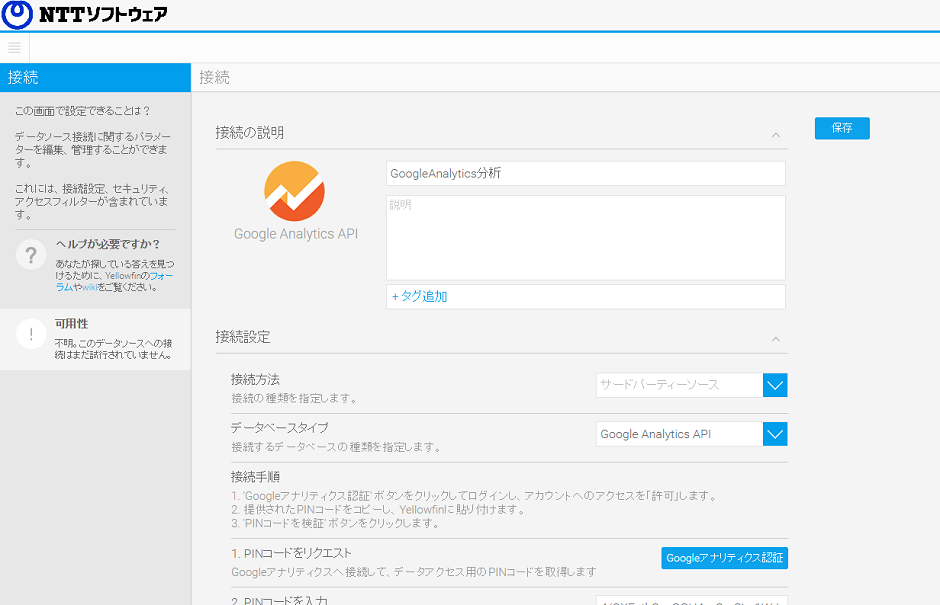
Task: Click the + タグ追加 link
Action: click(x=420, y=296)
